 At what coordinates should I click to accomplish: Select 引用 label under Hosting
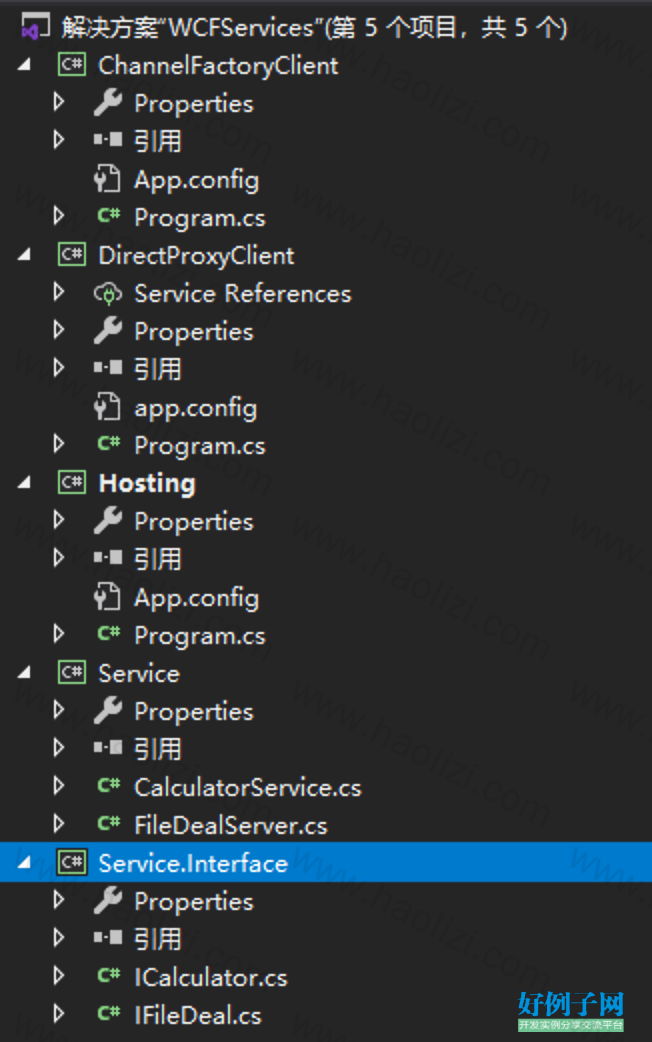click(158, 559)
